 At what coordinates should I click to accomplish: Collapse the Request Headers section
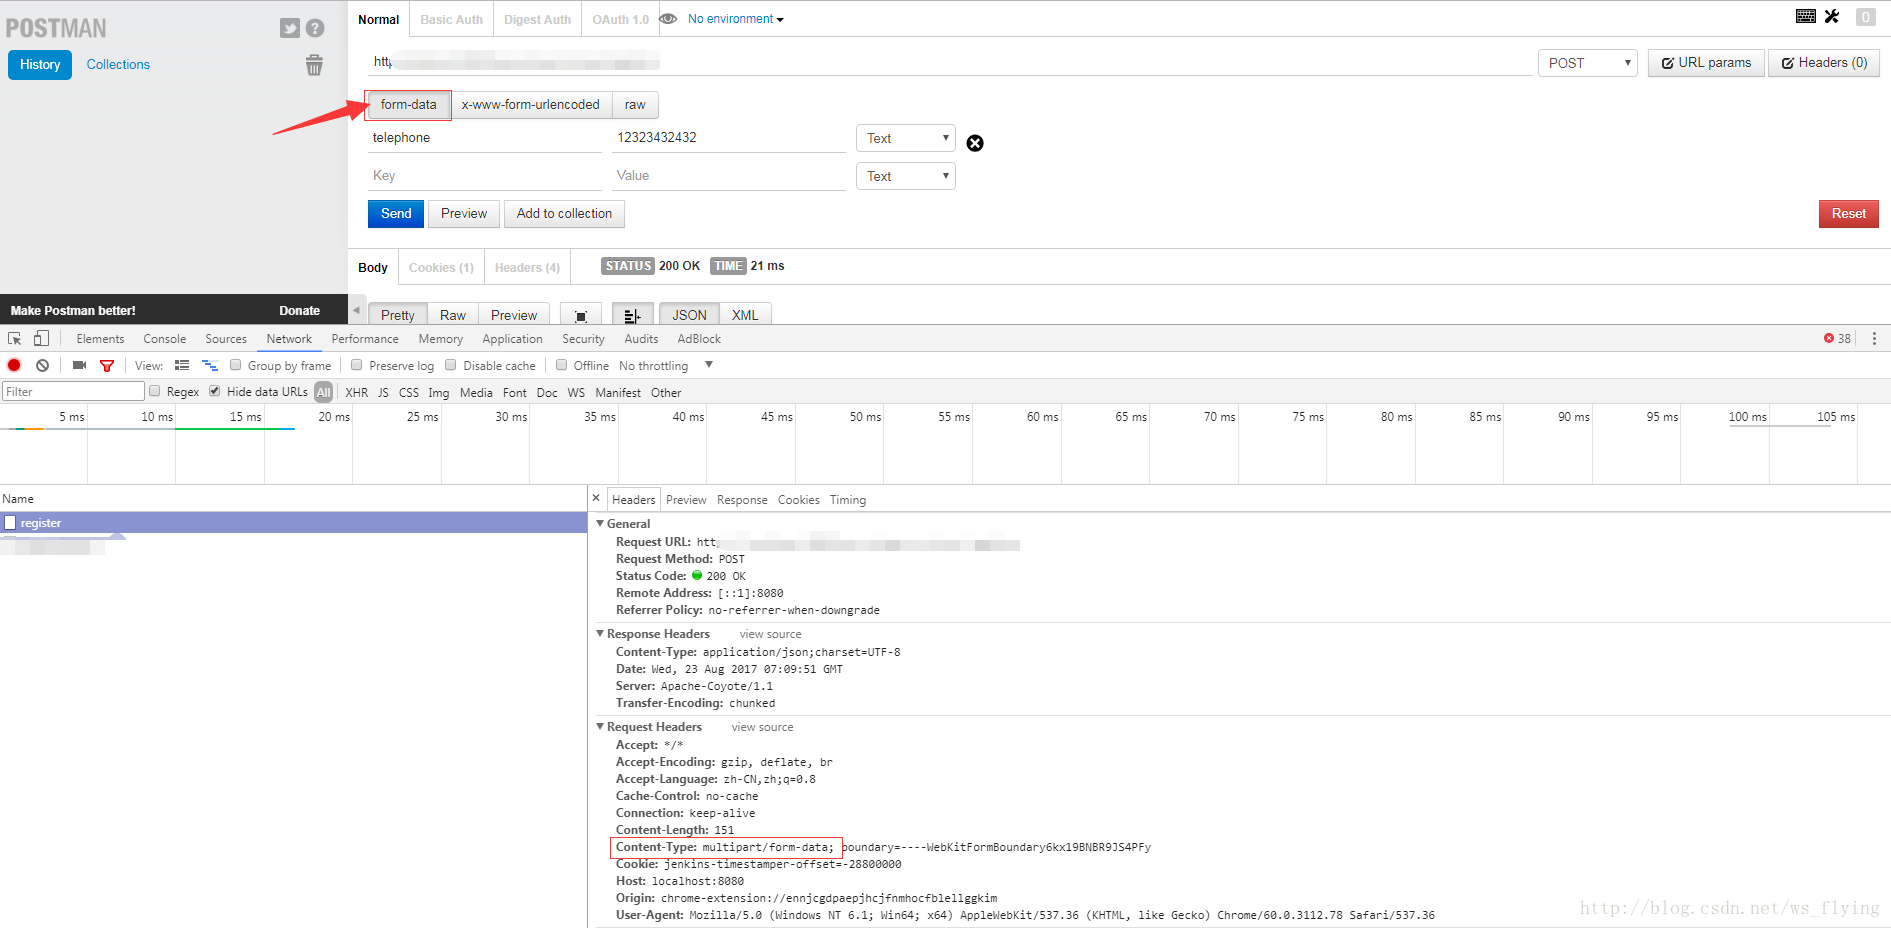pyautogui.click(x=600, y=726)
